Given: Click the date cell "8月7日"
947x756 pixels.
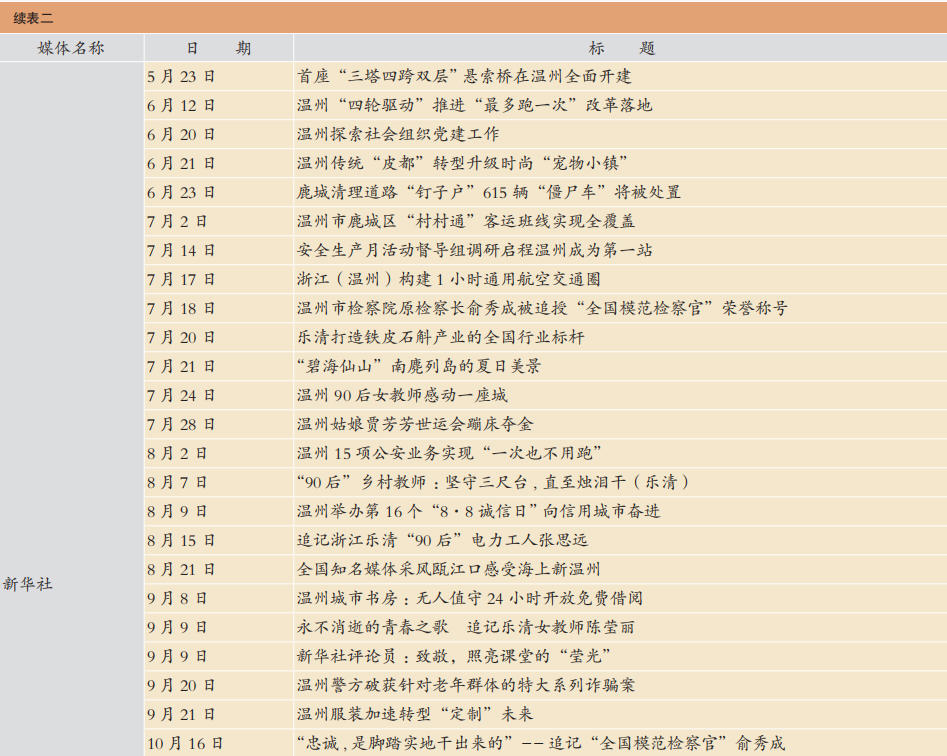Looking at the screenshot, I should (x=177, y=482).
